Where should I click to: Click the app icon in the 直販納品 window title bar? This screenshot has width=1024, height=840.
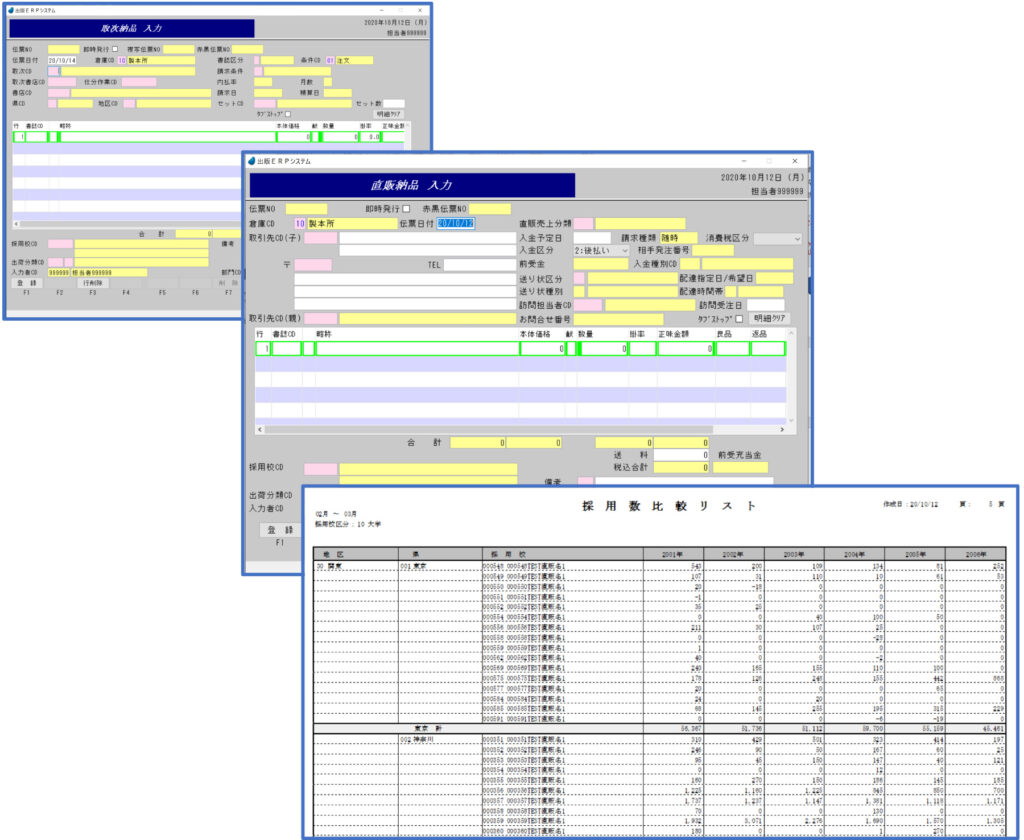[251, 161]
